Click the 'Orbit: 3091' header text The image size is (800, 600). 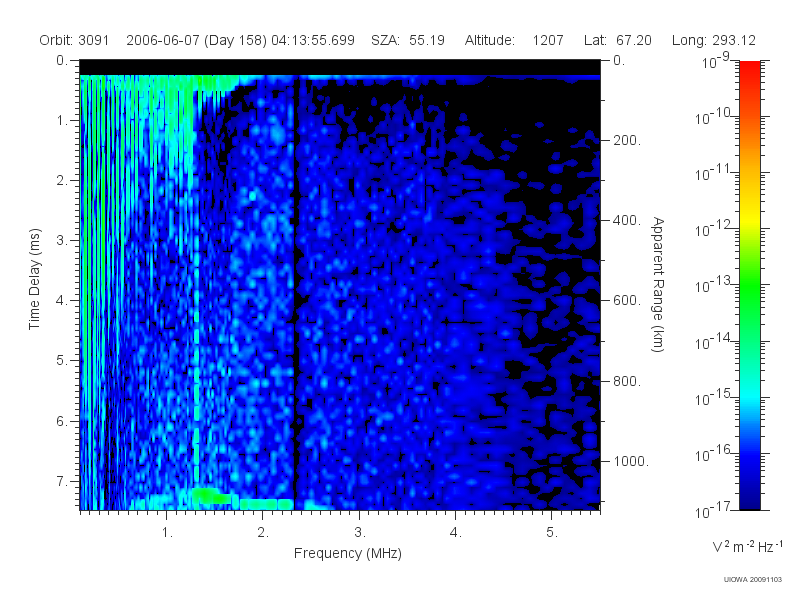pos(74,40)
